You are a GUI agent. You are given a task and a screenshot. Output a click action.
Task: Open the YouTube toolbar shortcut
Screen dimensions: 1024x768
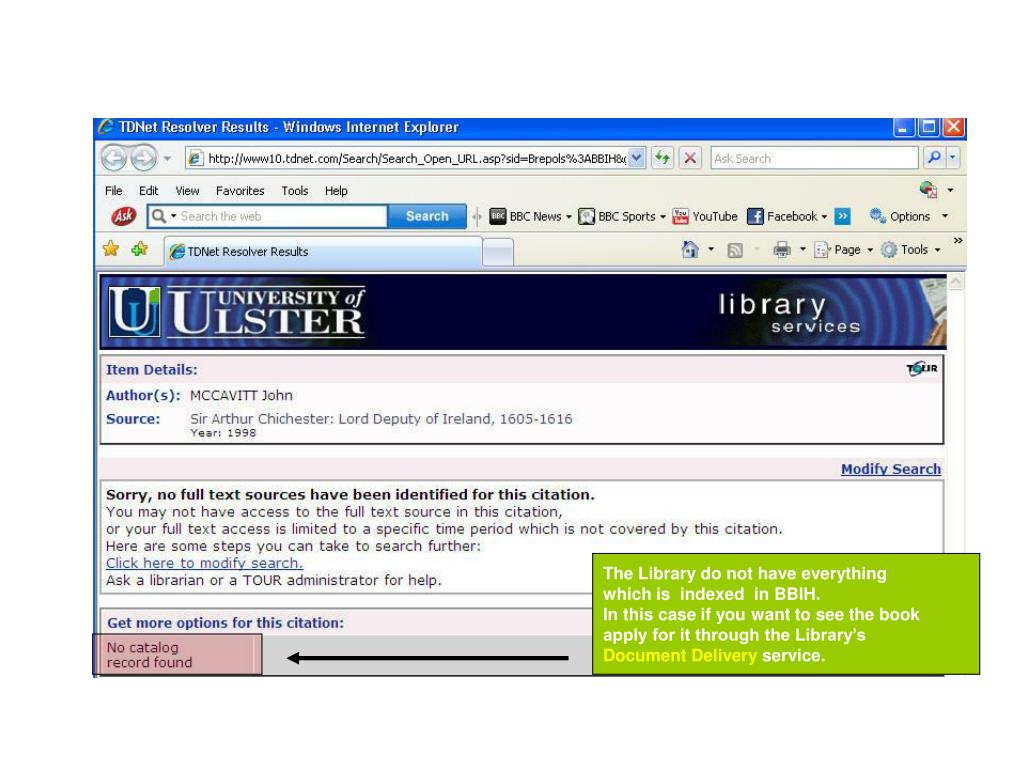tap(705, 216)
